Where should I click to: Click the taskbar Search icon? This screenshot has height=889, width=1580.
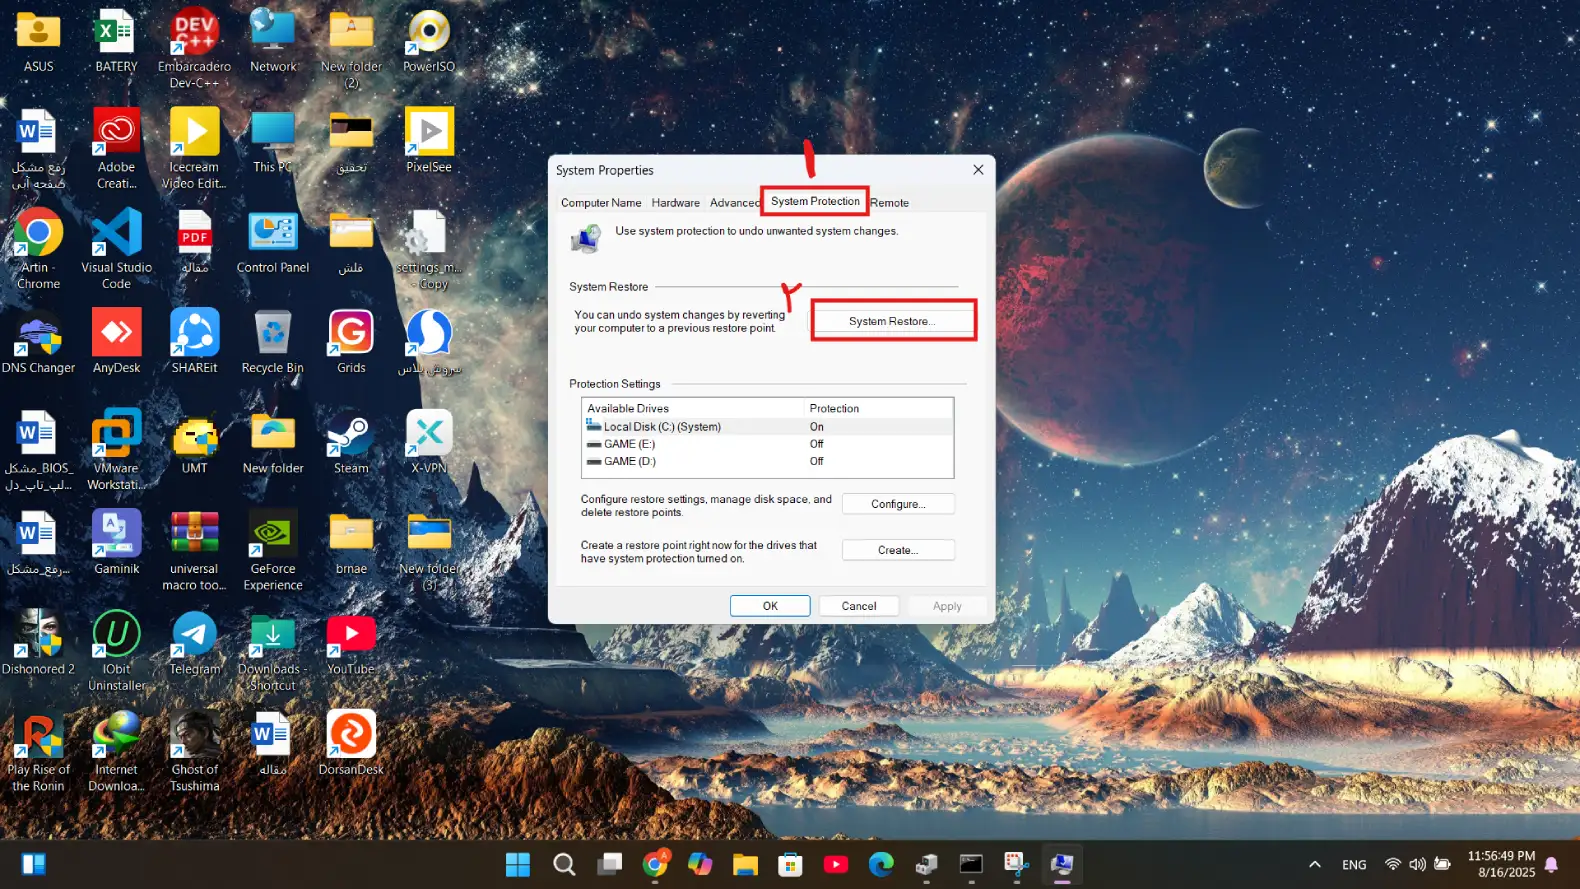click(x=564, y=864)
